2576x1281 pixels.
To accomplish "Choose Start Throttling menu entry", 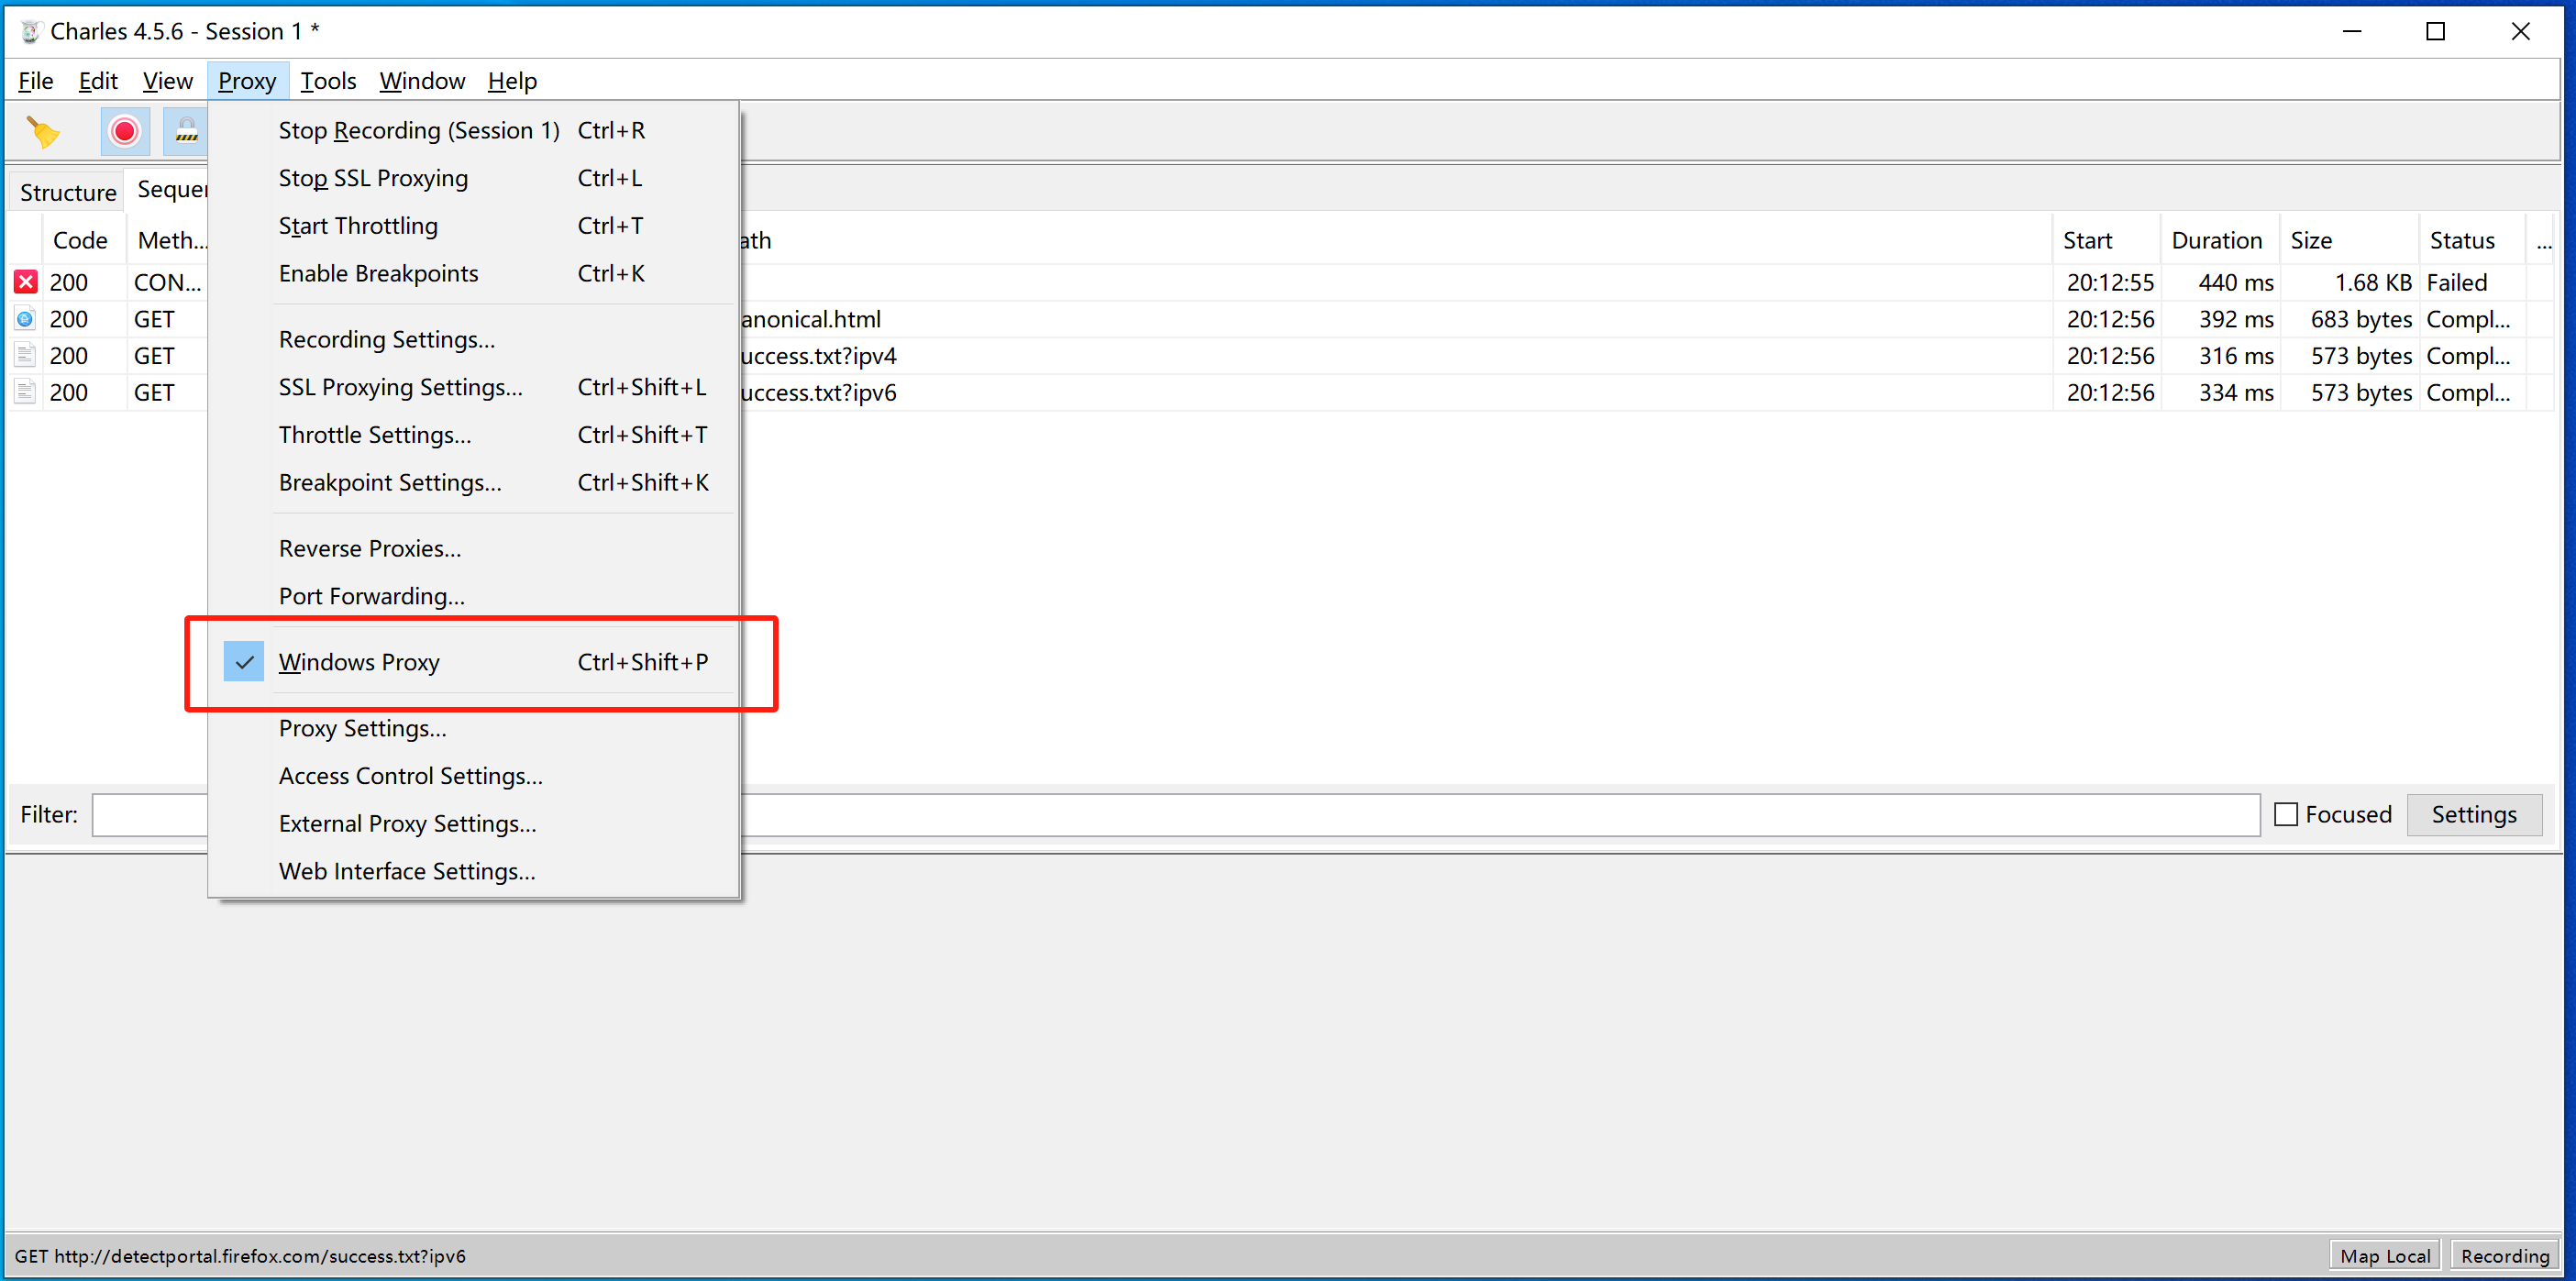I will (x=474, y=226).
